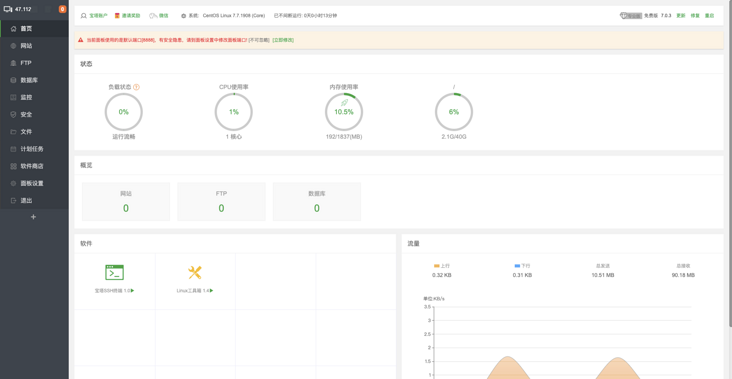
Task: Click the orange 0 notification badge
Action: (62, 9)
